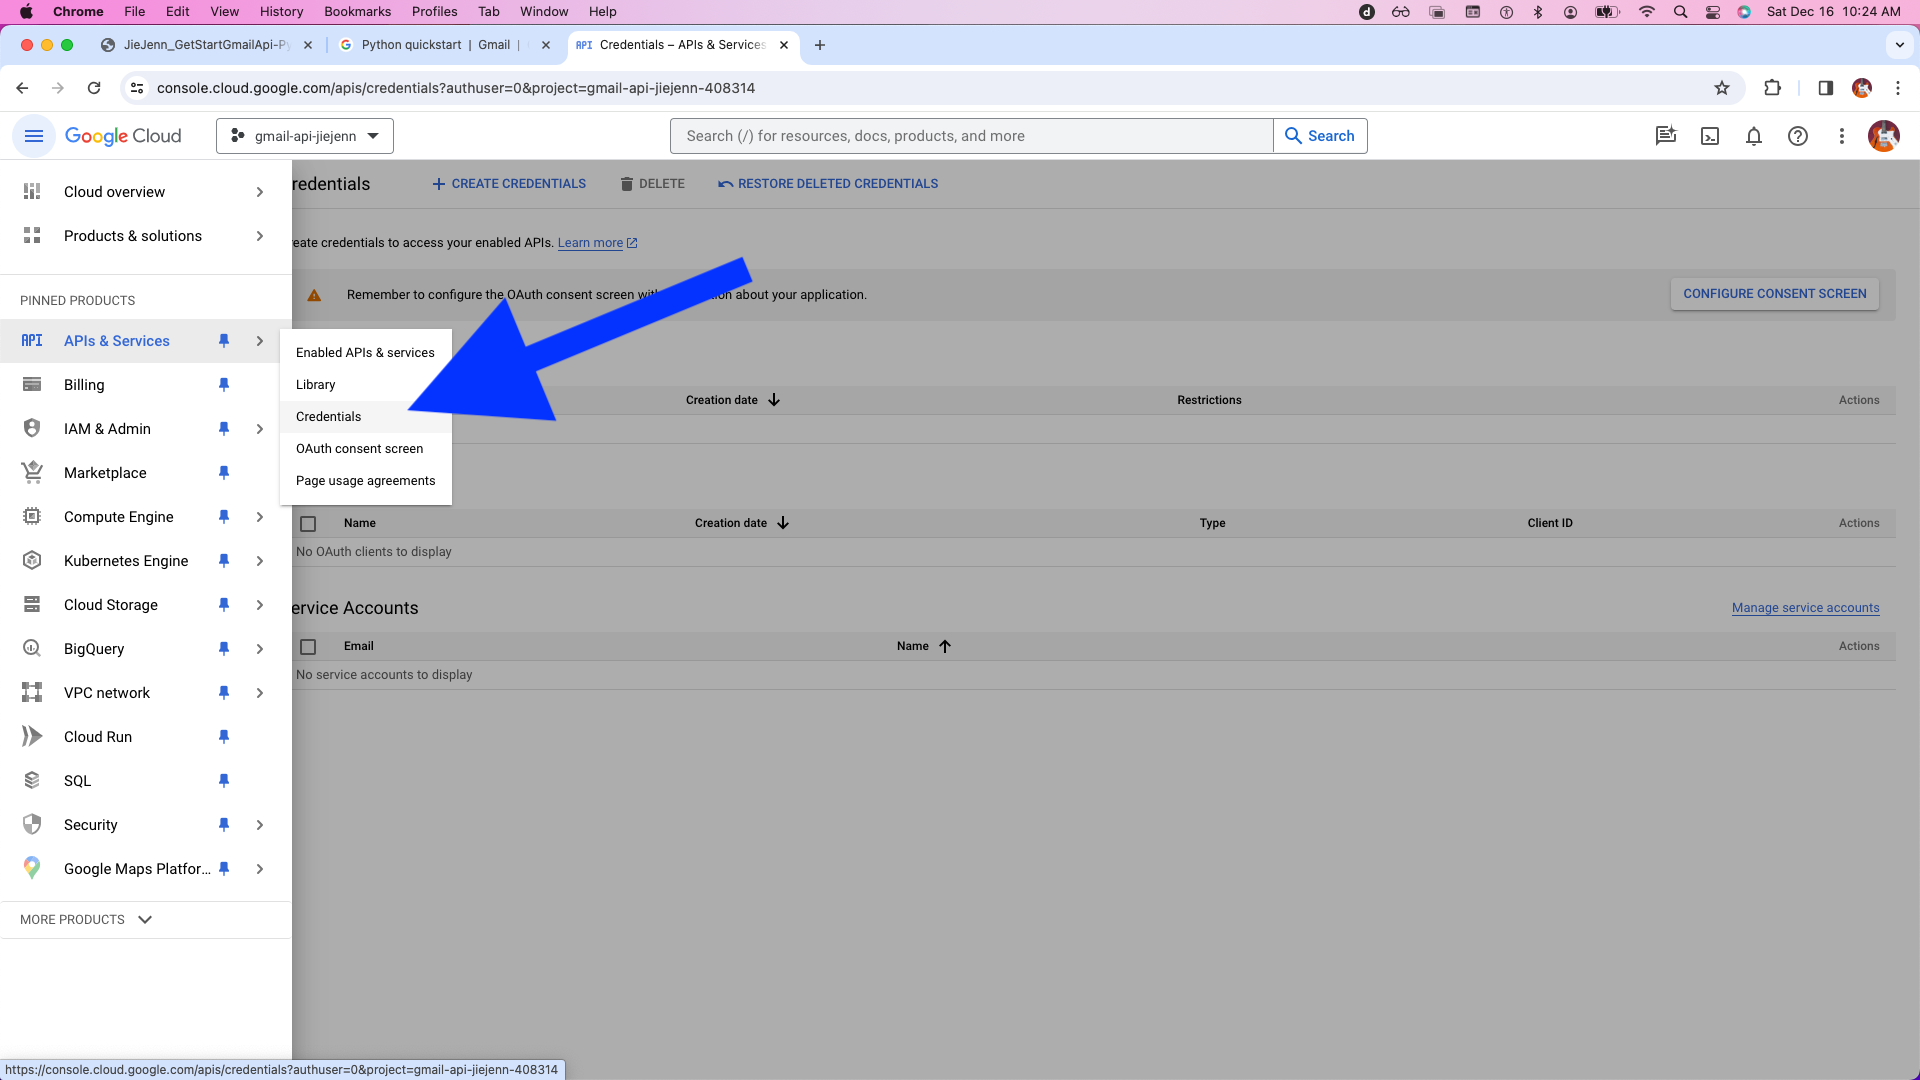
Task: Expand Security submenu chevron
Action: (x=260, y=825)
